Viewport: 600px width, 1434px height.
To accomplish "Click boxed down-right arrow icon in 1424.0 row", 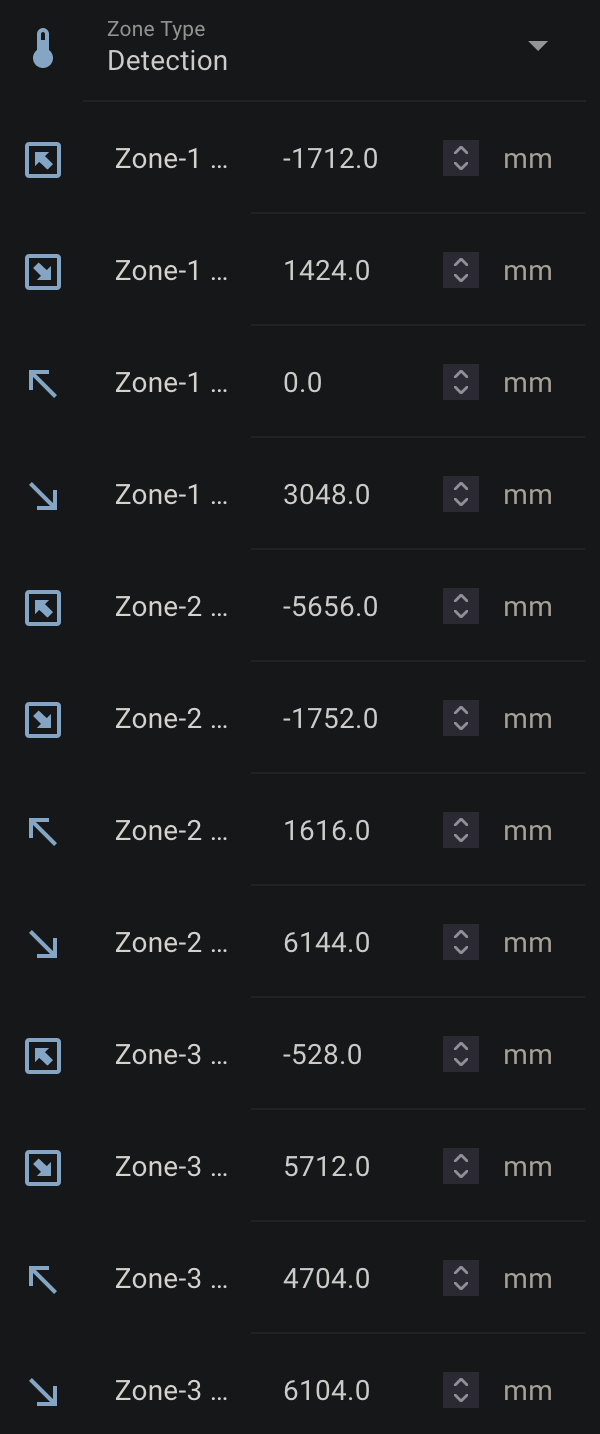I will coord(43,271).
